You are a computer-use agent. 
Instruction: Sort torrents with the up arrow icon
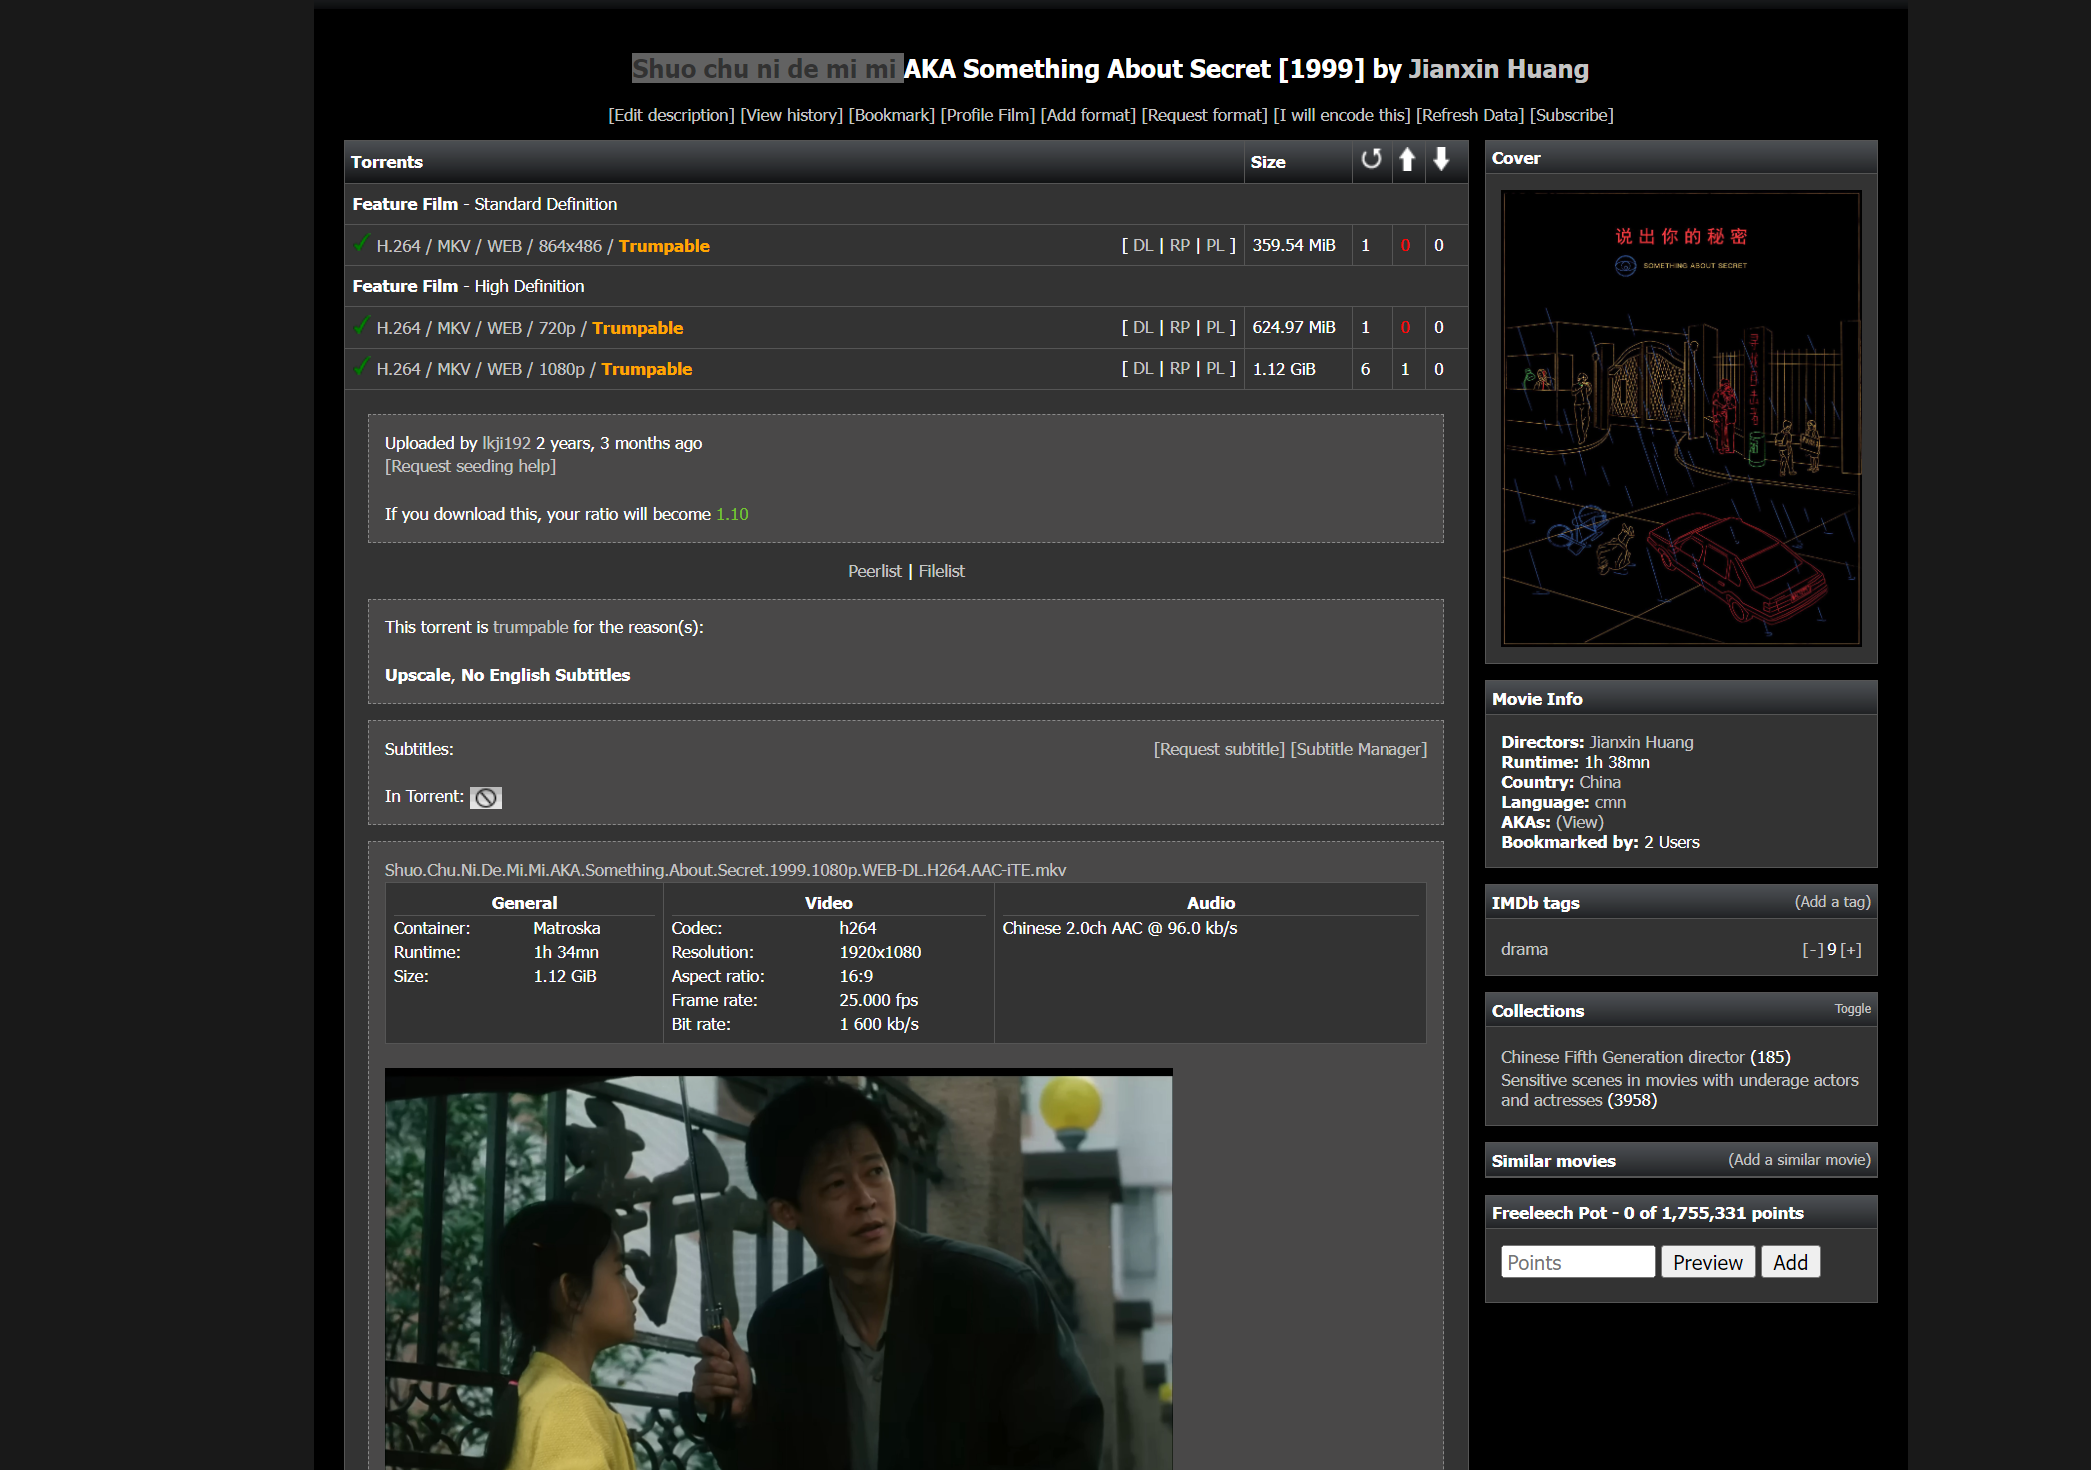pyautogui.click(x=1407, y=161)
